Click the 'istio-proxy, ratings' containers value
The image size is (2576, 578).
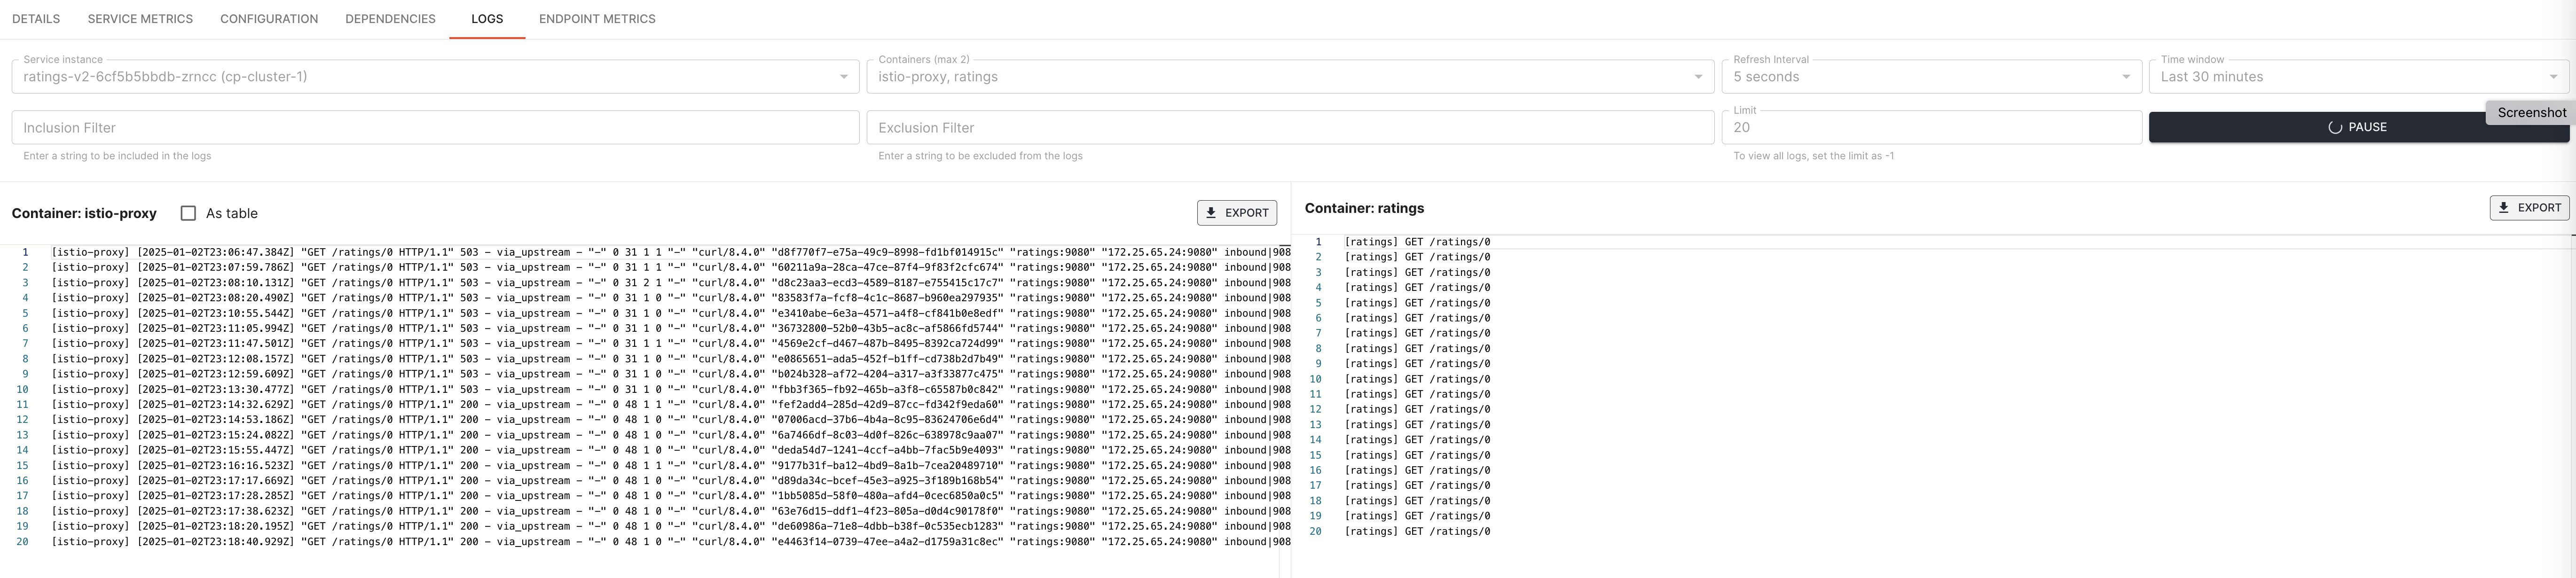(937, 77)
